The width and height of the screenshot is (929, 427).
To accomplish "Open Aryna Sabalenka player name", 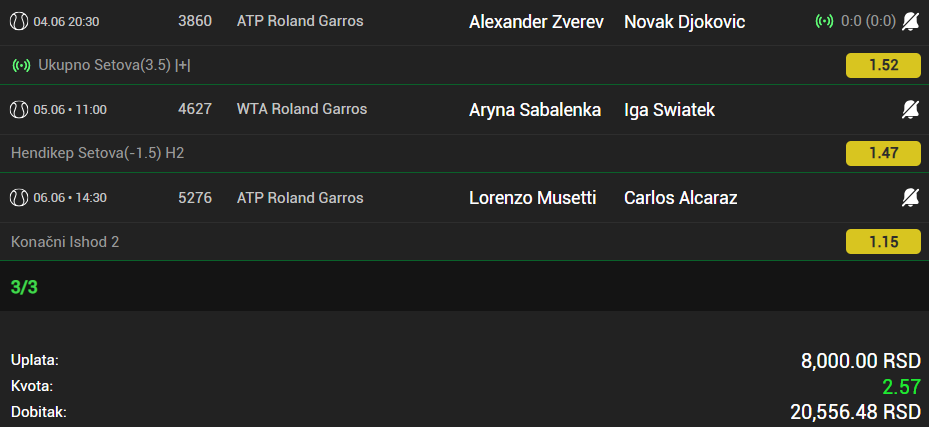I will coord(535,110).
